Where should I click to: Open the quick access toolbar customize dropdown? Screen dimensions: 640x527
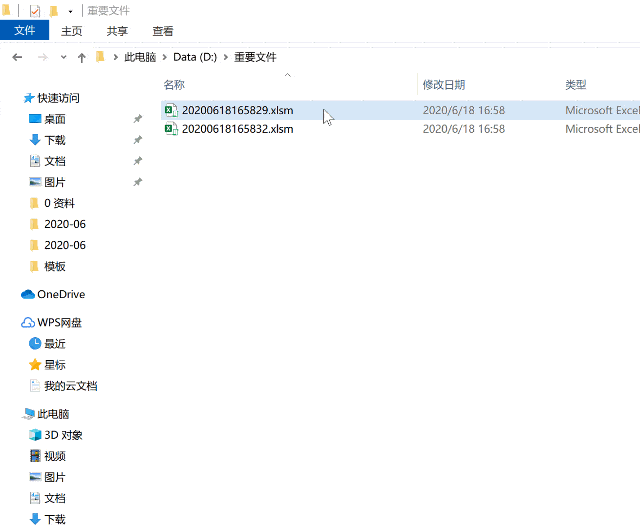point(70,11)
